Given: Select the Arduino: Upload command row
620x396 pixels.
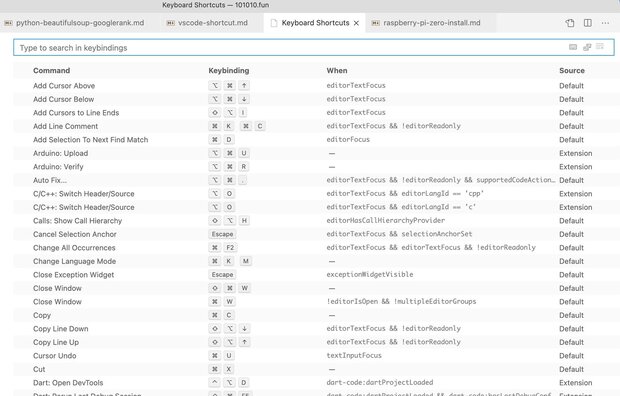Looking at the screenshot, I should 313,153.
